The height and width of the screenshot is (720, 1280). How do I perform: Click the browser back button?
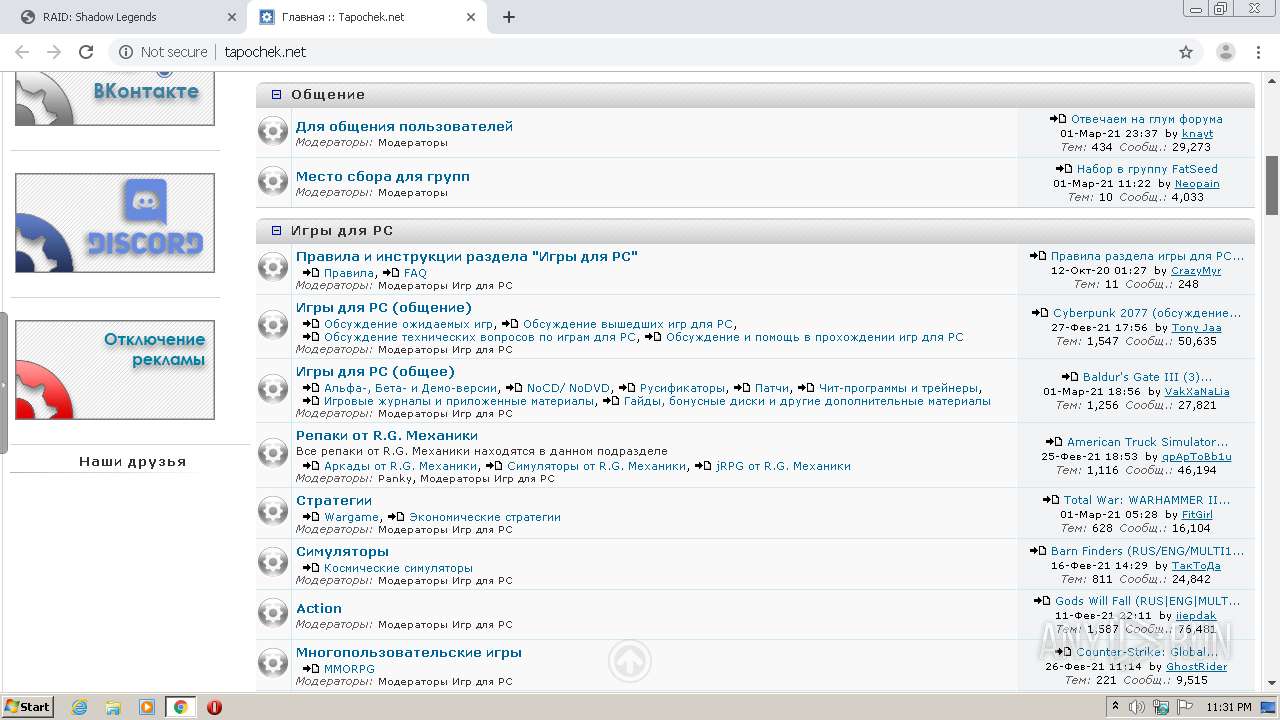[x=22, y=52]
